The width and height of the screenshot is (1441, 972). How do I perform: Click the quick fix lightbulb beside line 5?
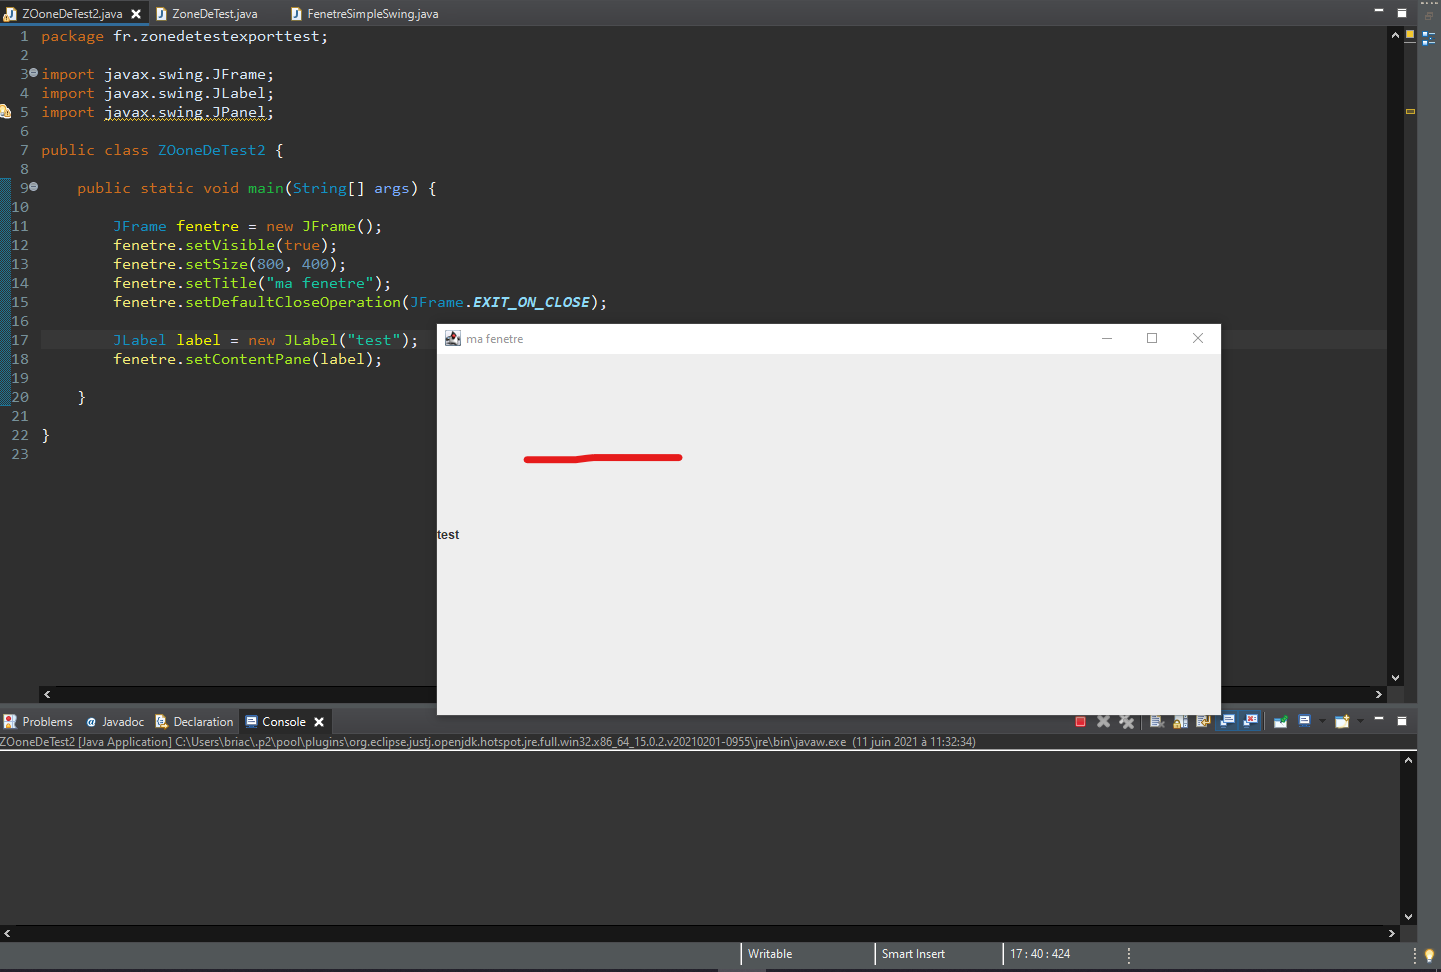6,112
